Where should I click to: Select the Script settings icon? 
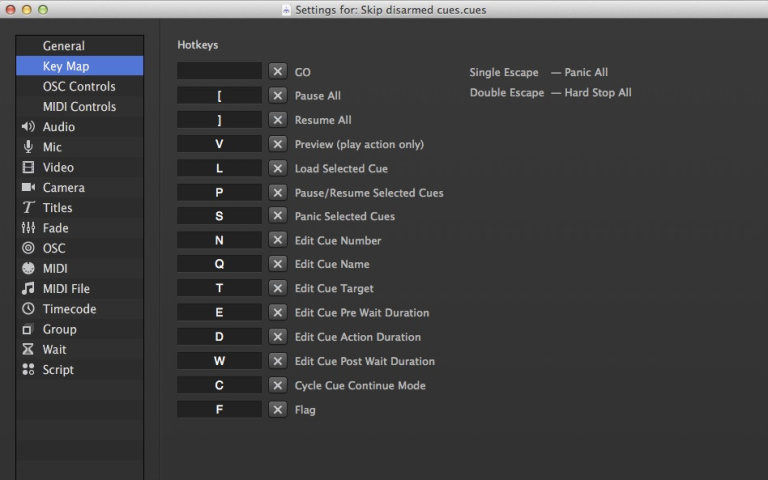coord(28,369)
